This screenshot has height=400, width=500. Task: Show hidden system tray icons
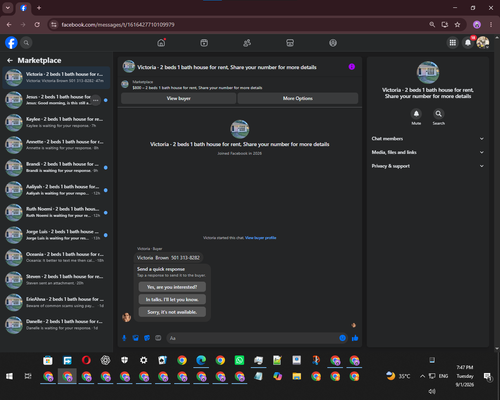point(422,376)
